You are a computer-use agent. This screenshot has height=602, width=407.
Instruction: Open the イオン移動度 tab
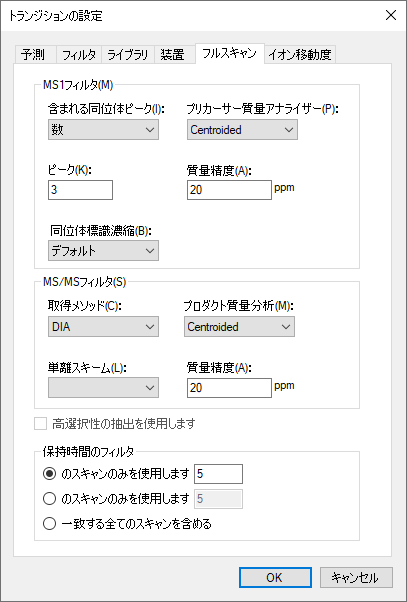click(300, 55)
